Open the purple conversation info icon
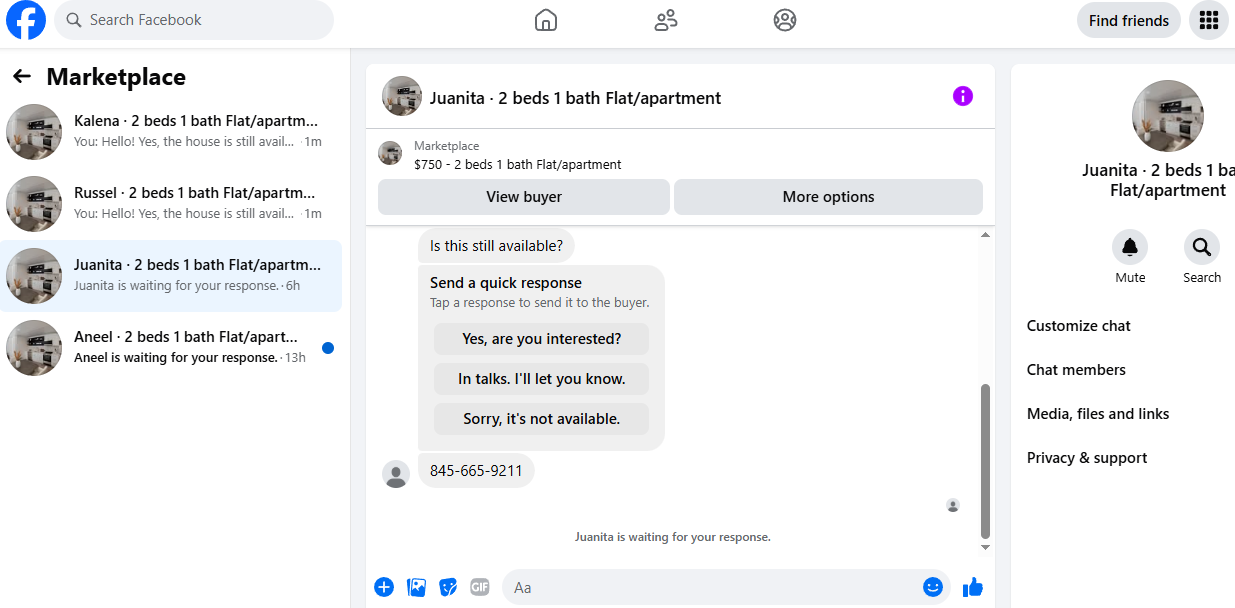The height and width of the screenshot is (608, 1235). coord(963,96)
